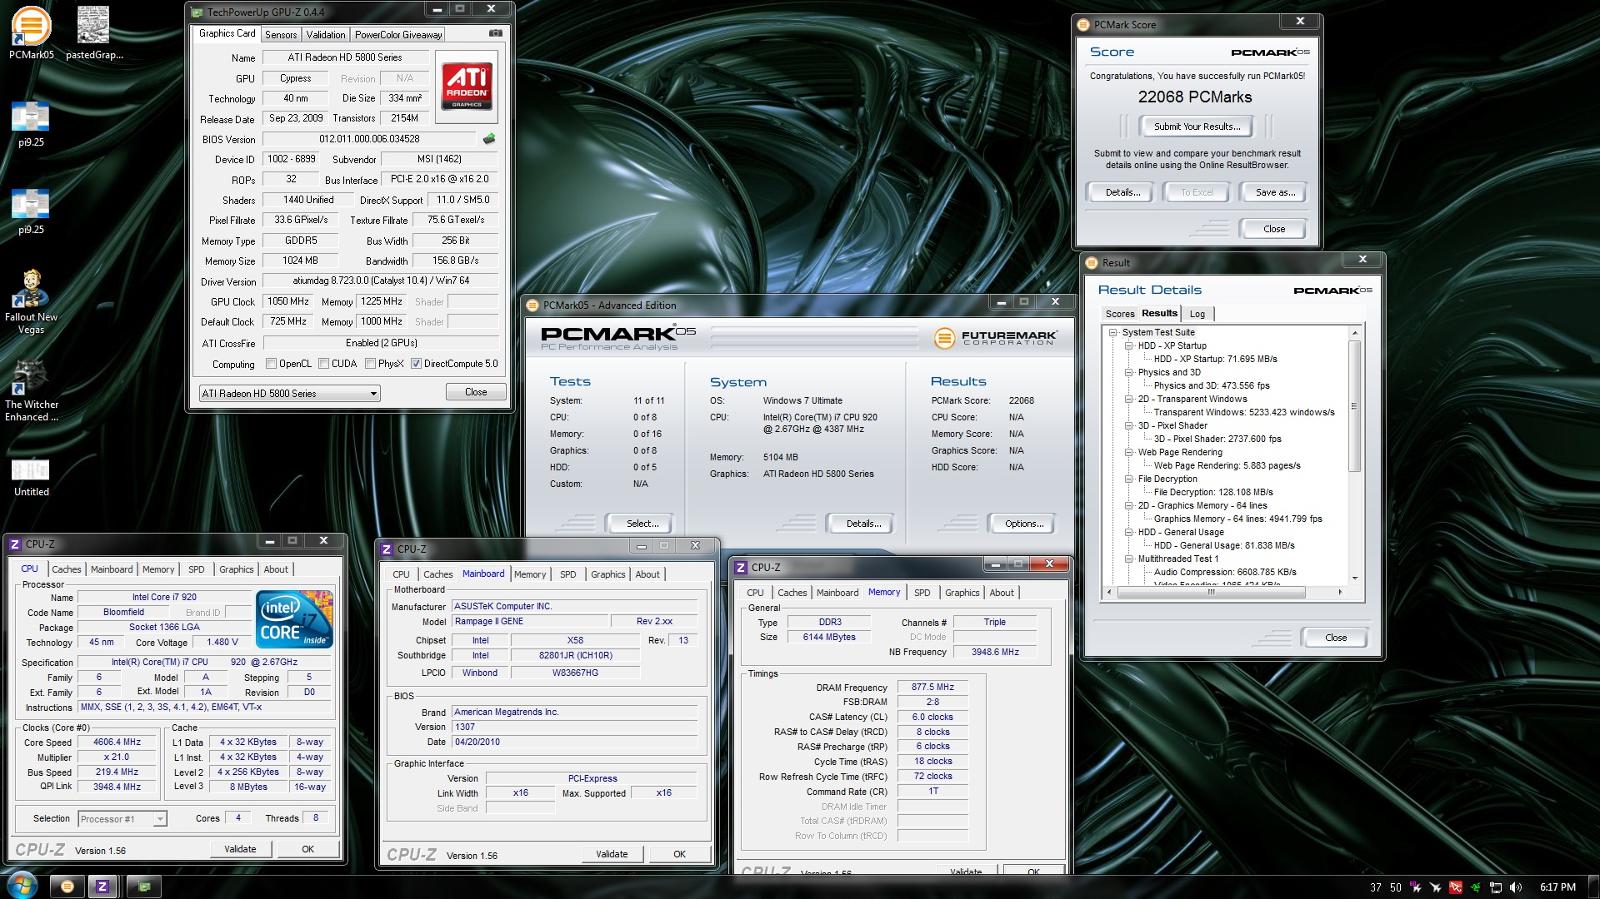Click the red cursor tray icon
The height and width of the screenshot is (899, 1600).
(1456, 887)
